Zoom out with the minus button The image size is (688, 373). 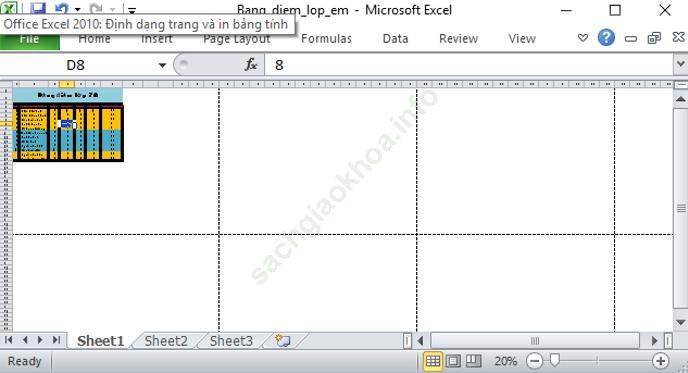pos(534,361)
